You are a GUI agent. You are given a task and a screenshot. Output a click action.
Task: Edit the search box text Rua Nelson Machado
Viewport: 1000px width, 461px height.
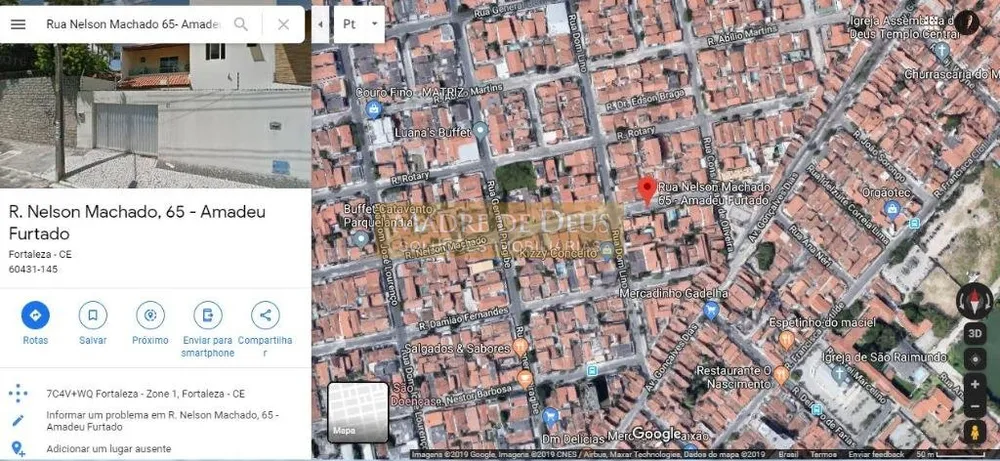pos(133,24)
